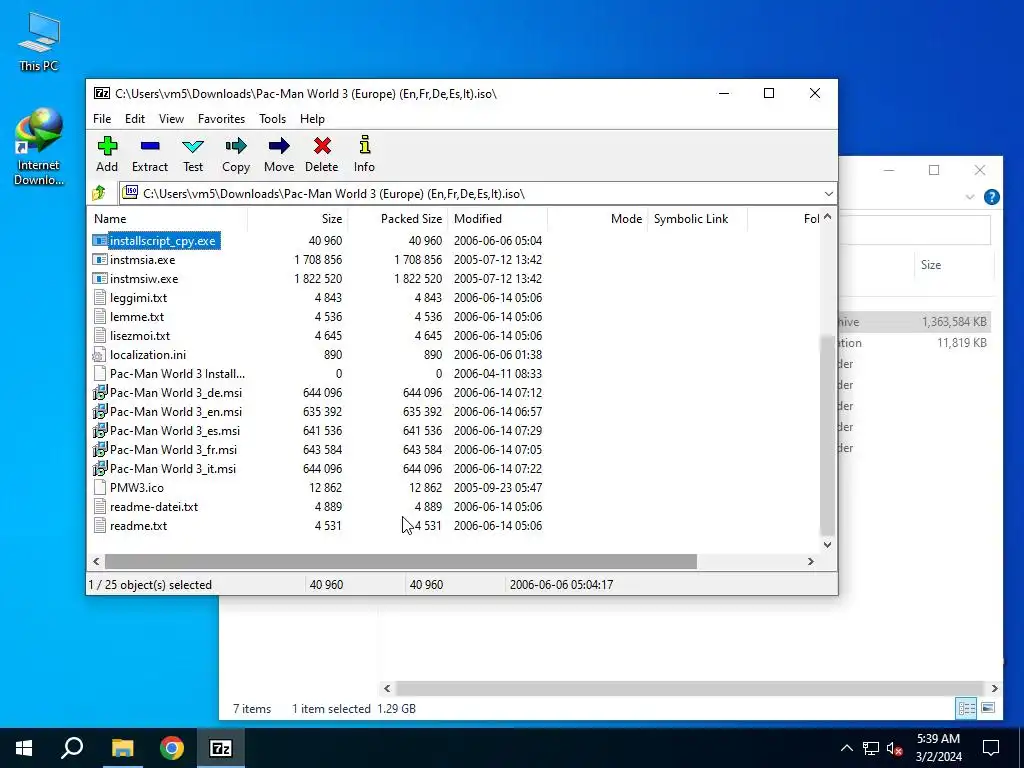
Task: Select the lemme.txt file
Action: click(136, 317)
